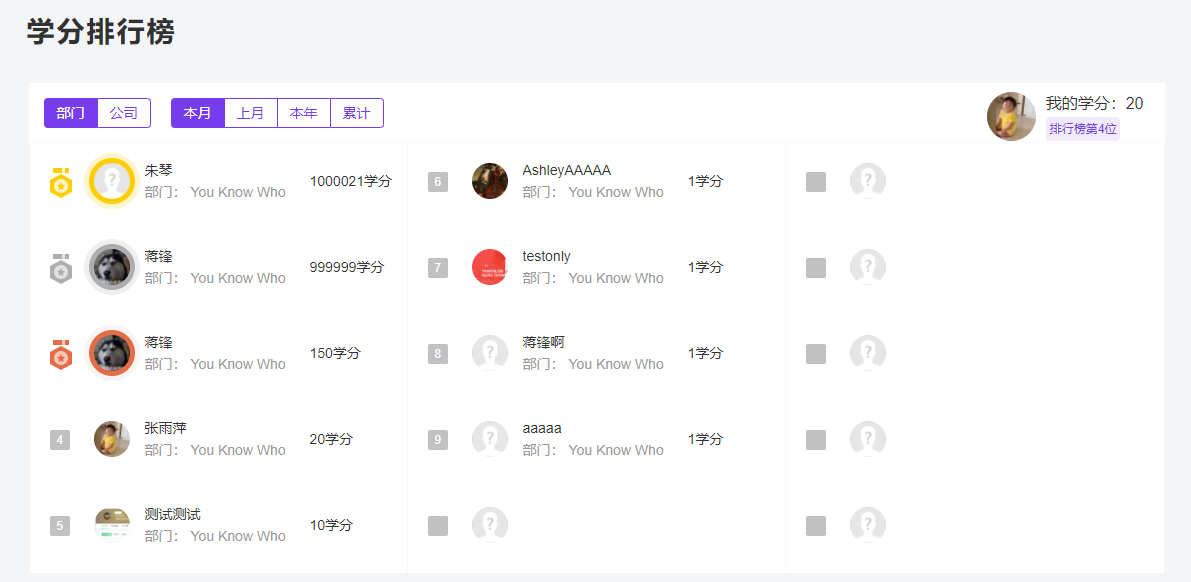Click the name 蒋锋啊

point(544,342)
